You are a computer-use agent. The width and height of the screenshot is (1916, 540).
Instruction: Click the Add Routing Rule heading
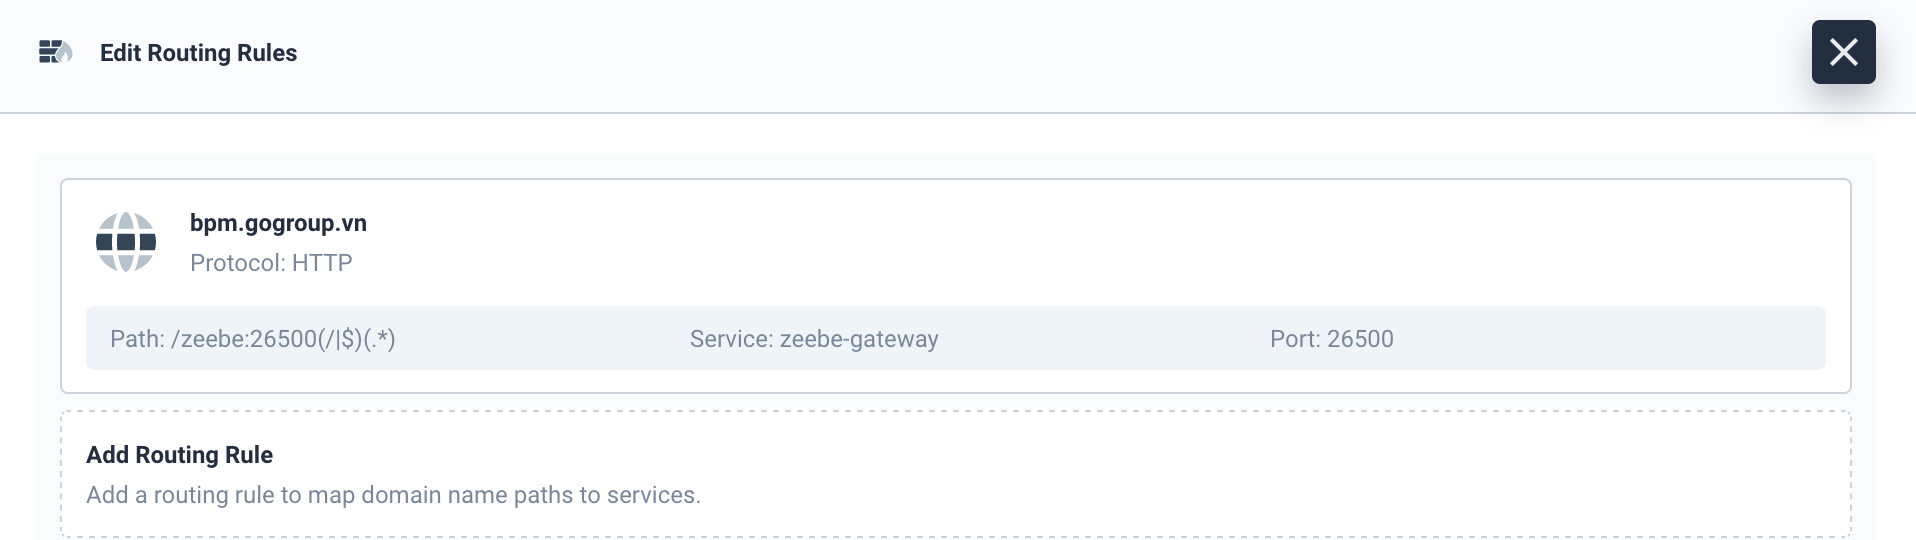(179, 455)
